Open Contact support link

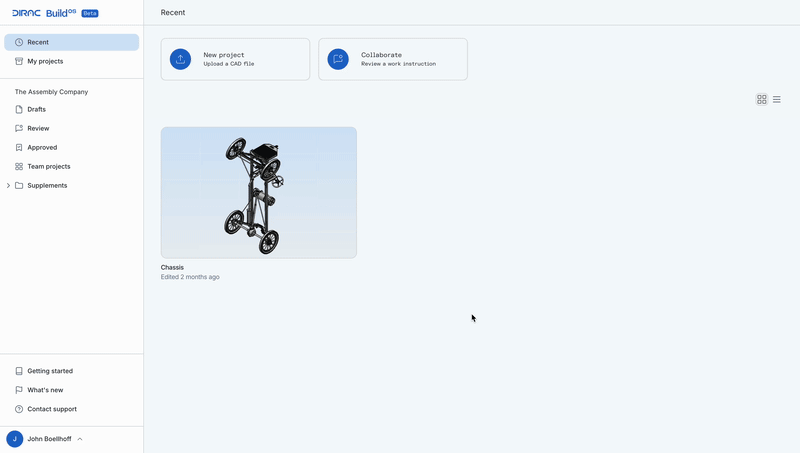pos(71,409)
